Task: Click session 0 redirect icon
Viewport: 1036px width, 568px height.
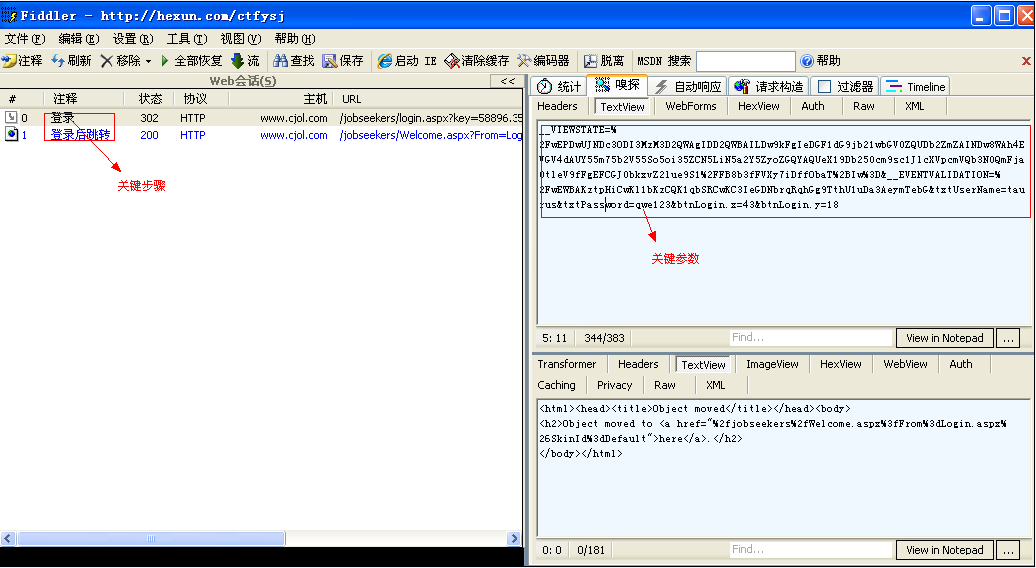Action: click(x=11, y=118)
